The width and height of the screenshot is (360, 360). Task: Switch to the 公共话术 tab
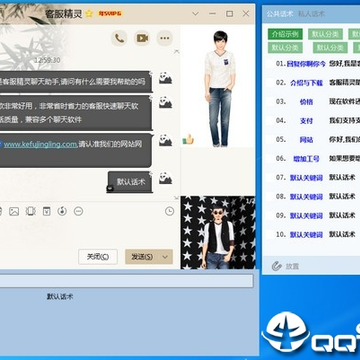(280, 14)
